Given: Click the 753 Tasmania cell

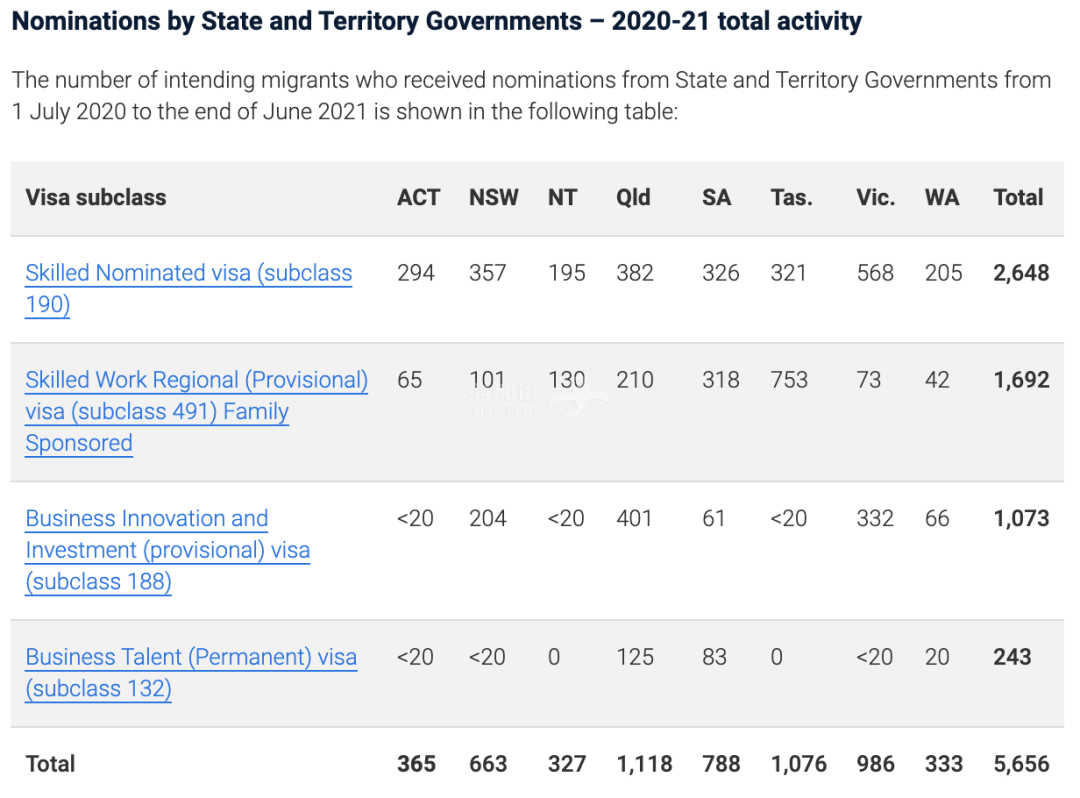Looking at the screenshot, I should pos(790,381).
